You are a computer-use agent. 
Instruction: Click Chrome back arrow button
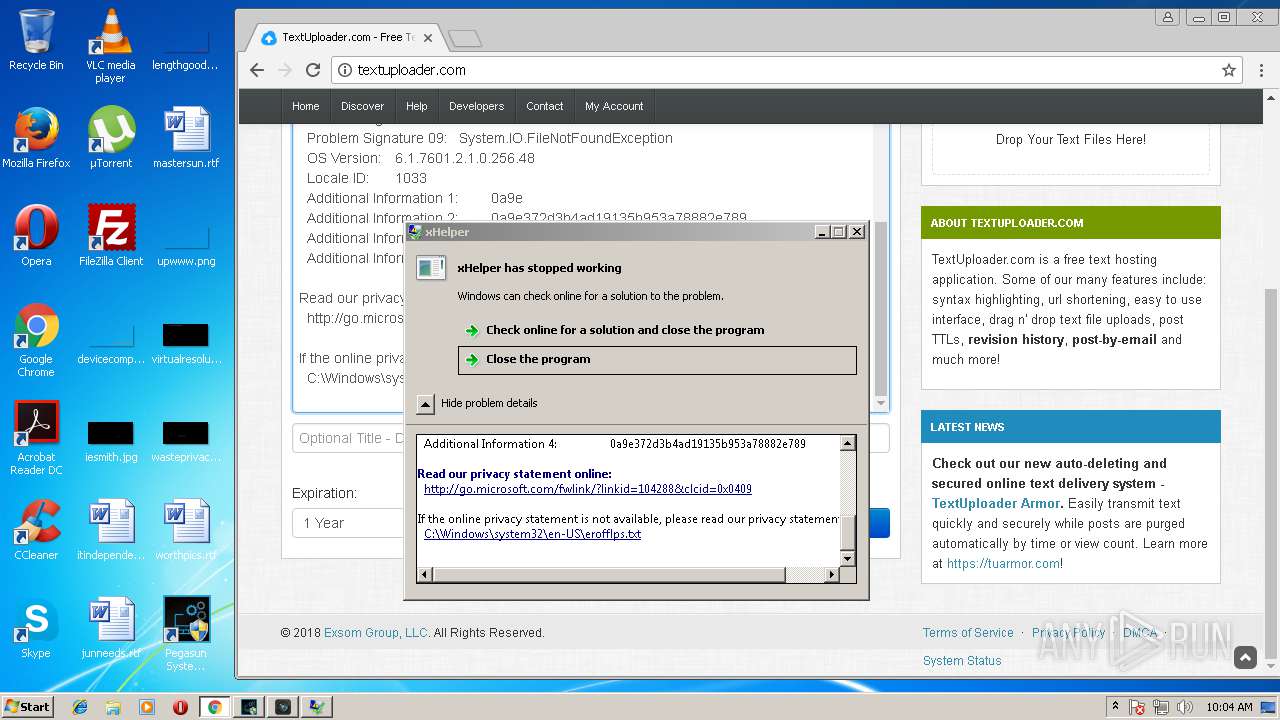tap(257, 70)
